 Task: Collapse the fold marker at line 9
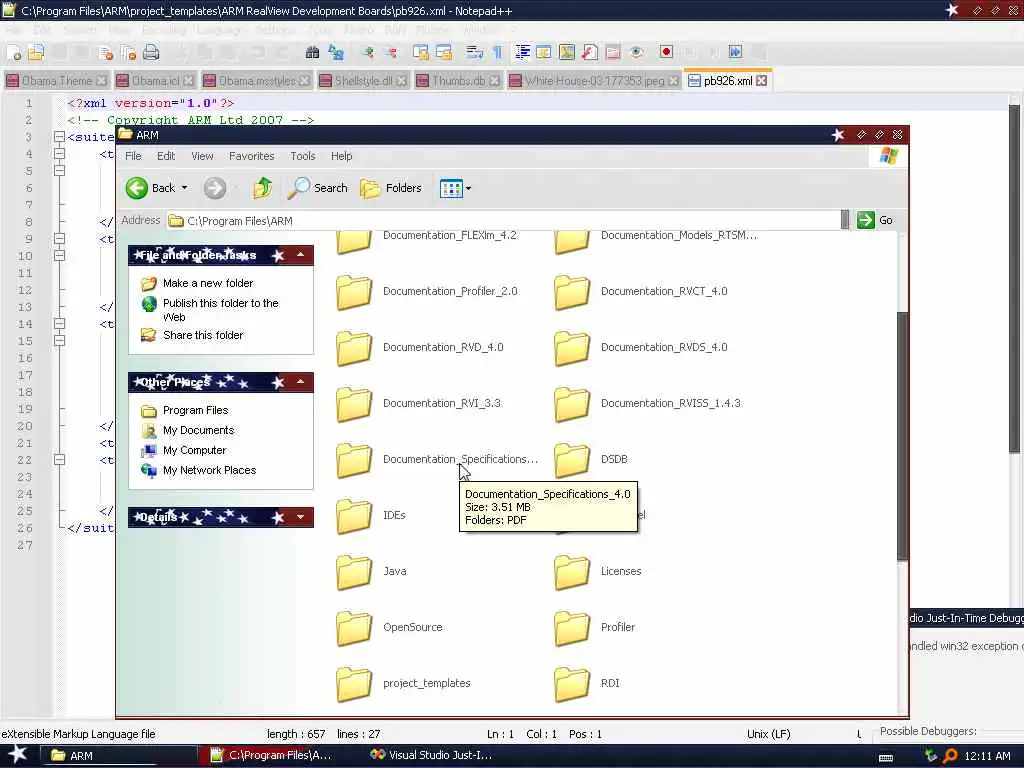[x=59, y=238]
